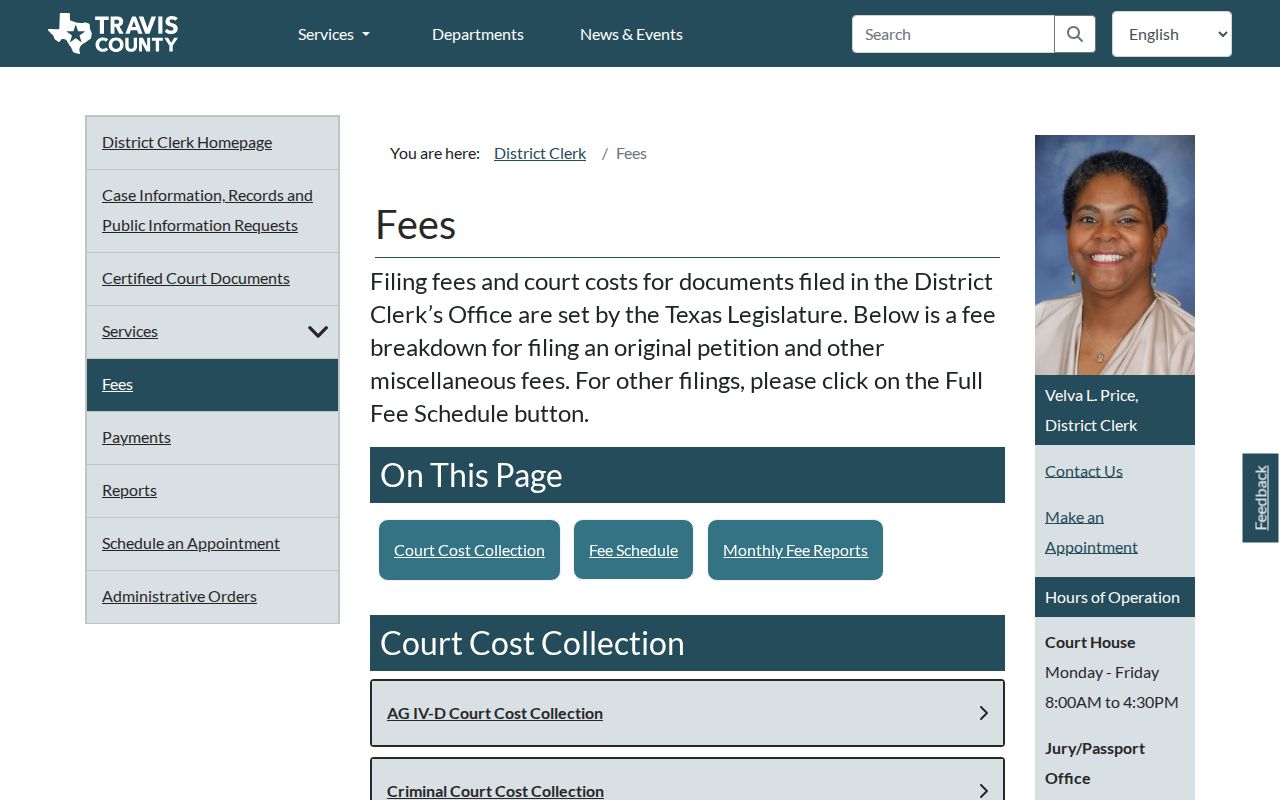Open the Reports page
Image resolution: width=1280 pixels, height=800 pixels.
(129, 490)
